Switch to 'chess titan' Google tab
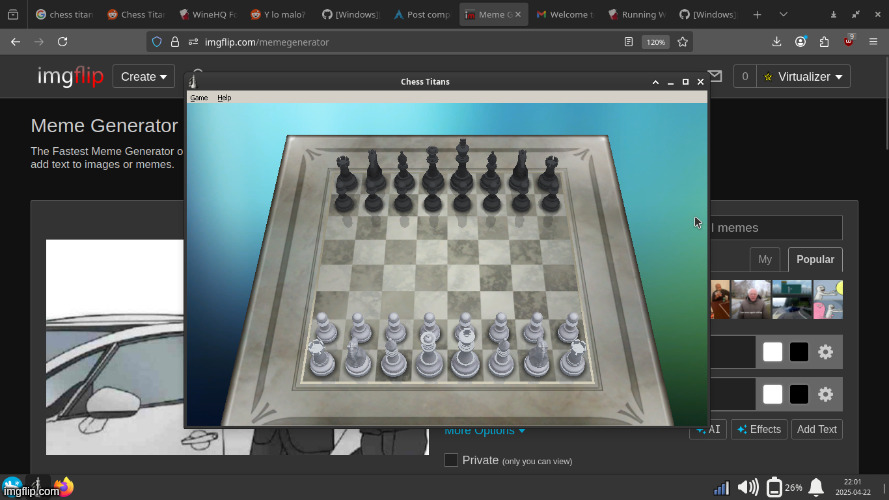Image resolution: width=889 pixels, height=500 pixels. (x=64, y=15)
